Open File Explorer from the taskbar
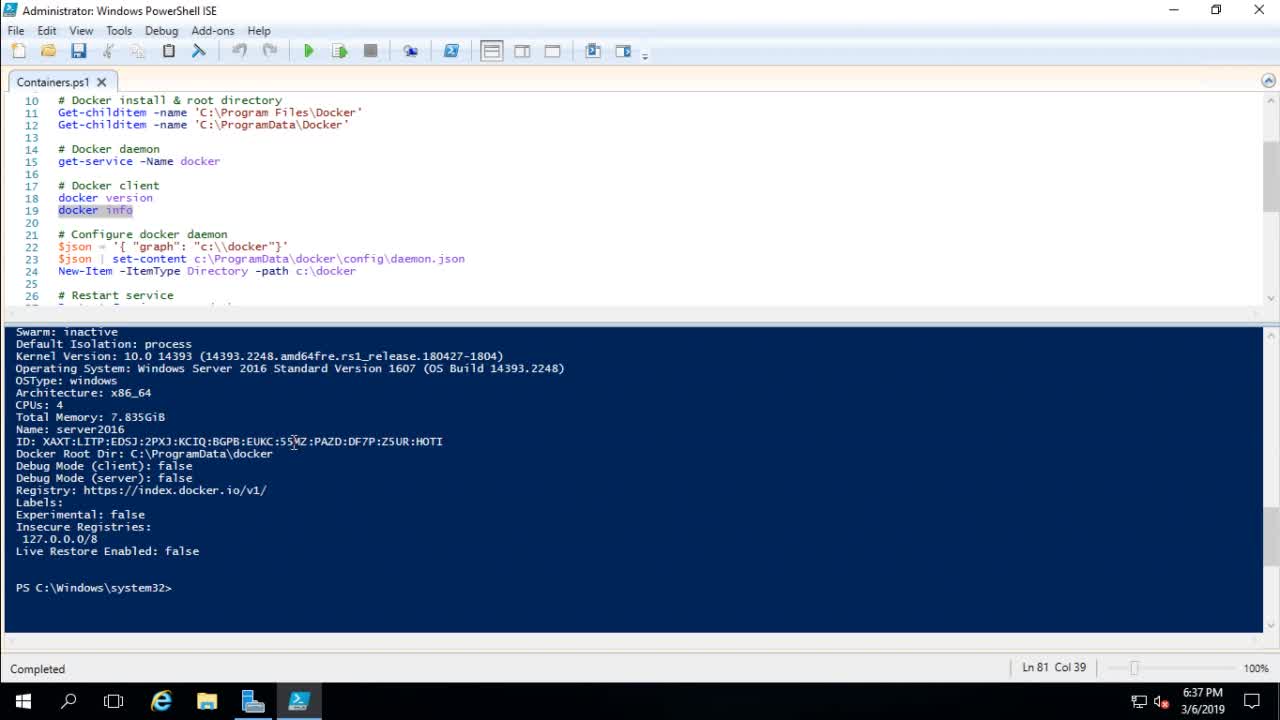The width and height of the screenshot is (1280, 720). point(207,701)
